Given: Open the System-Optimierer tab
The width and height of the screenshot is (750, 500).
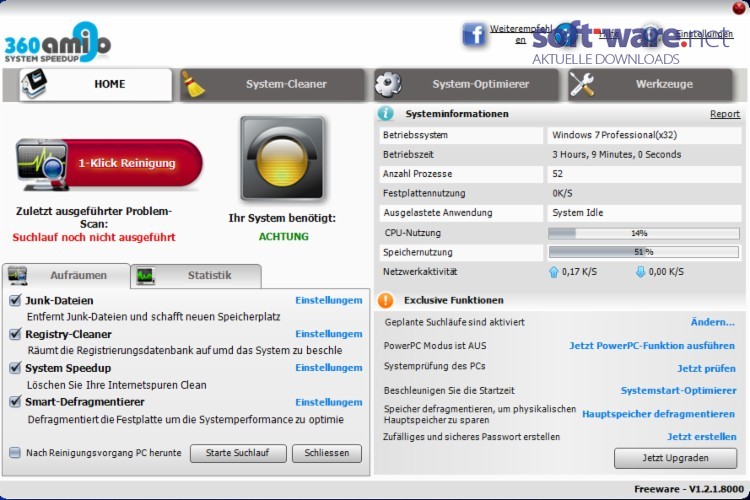Looking at the screenshot, I should [x=467, y=84].
